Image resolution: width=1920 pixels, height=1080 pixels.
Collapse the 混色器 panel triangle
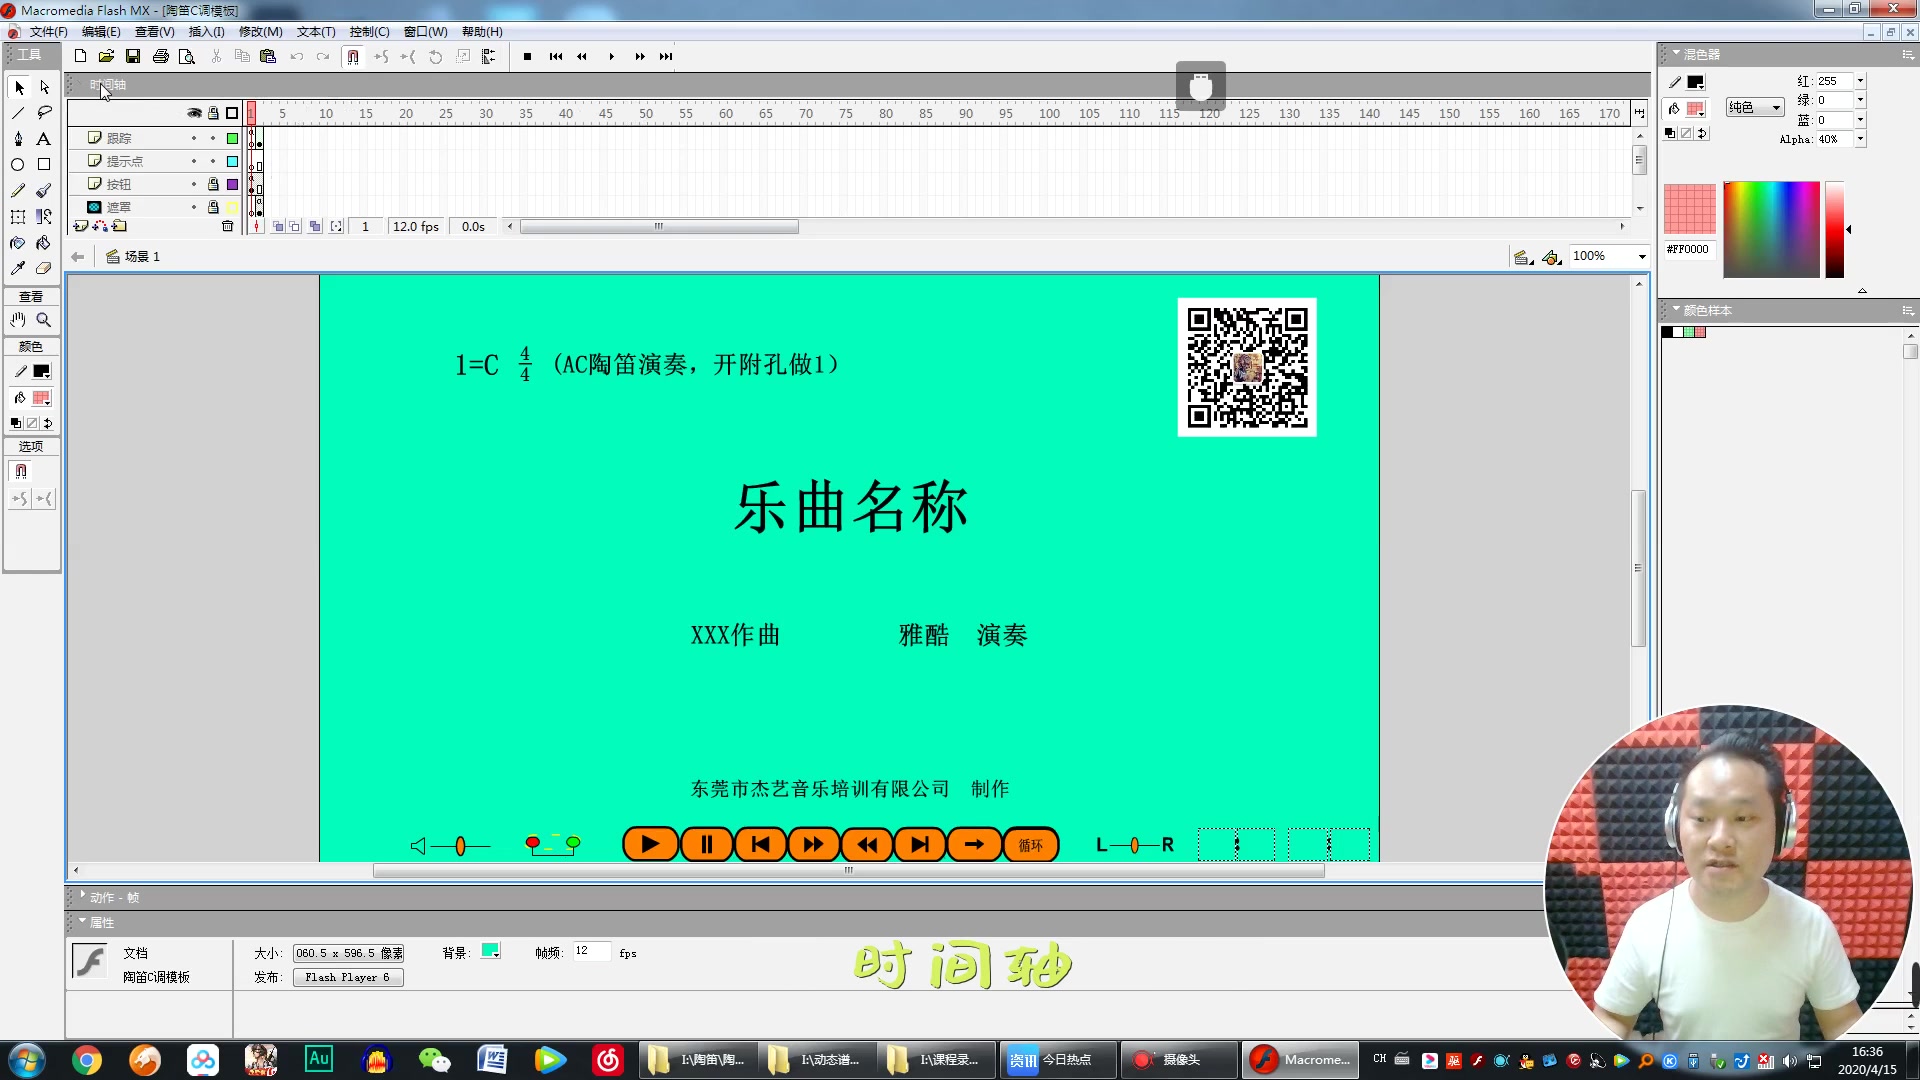click(x=1676, y=54)
